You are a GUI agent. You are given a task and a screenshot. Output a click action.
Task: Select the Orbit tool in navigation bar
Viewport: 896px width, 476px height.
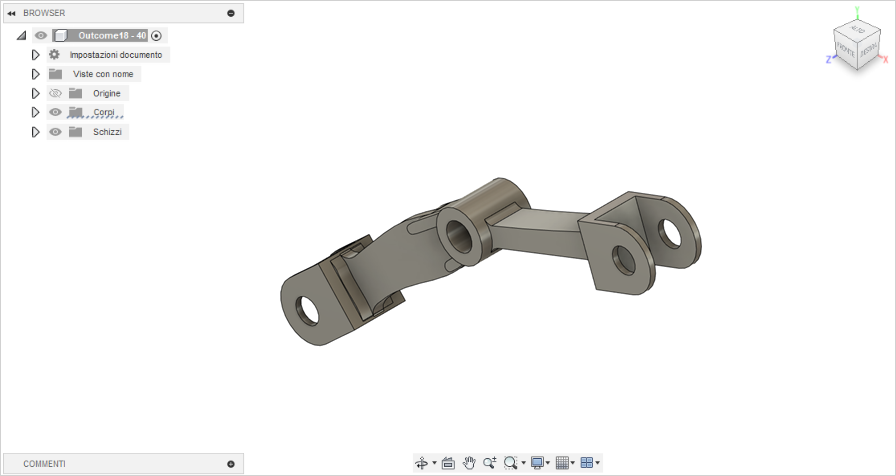pos(422,463)
